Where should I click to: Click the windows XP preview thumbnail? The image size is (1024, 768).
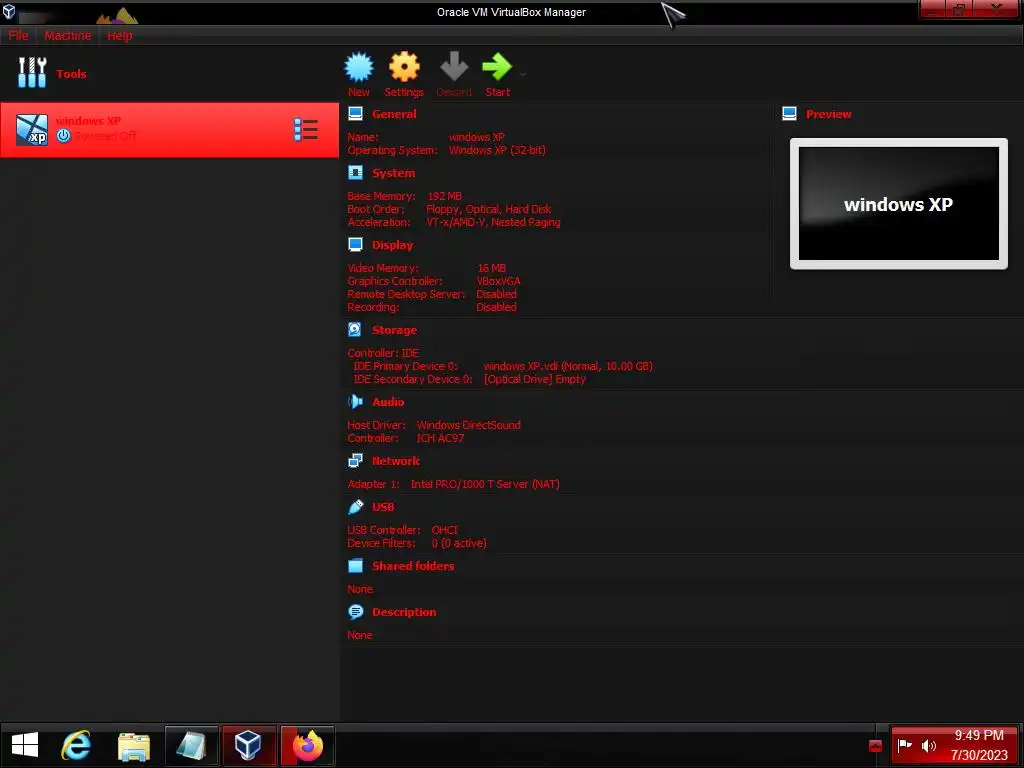tap(899, 203)
